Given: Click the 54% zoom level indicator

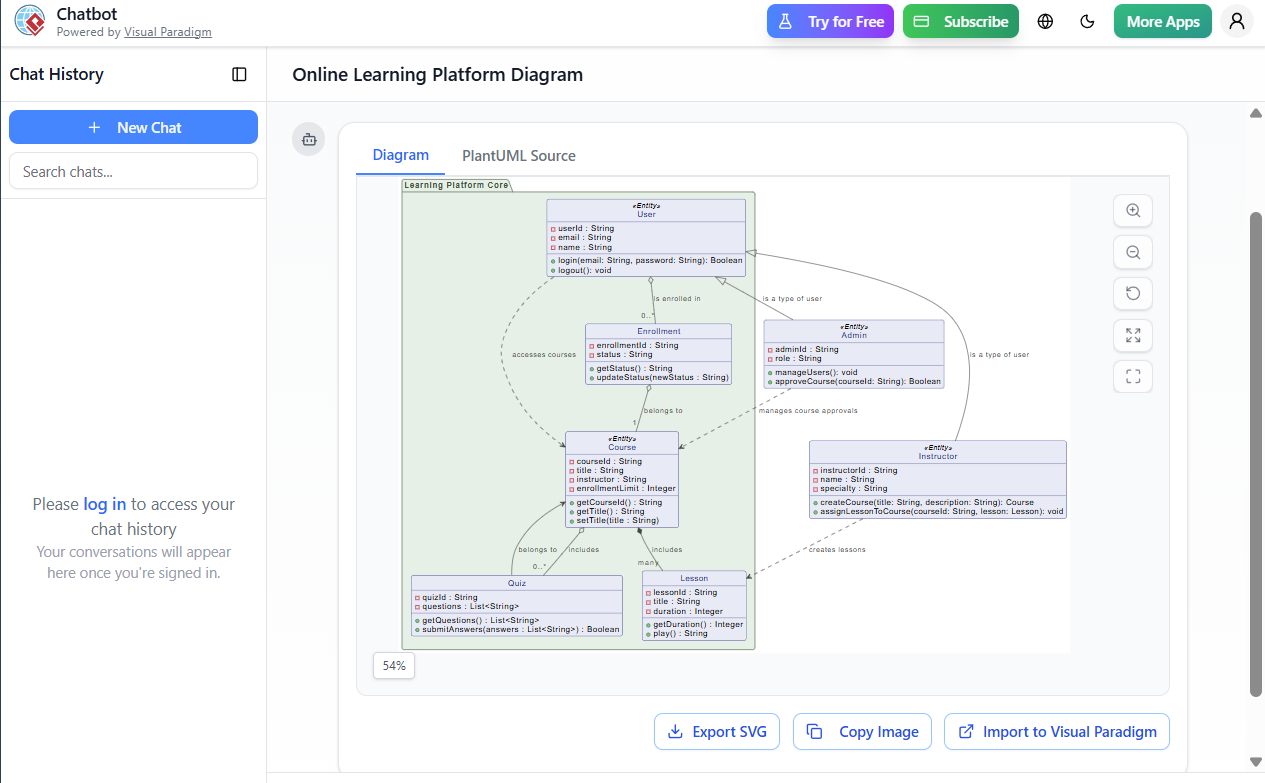Looking at the screenshot, I should [393, 665].
